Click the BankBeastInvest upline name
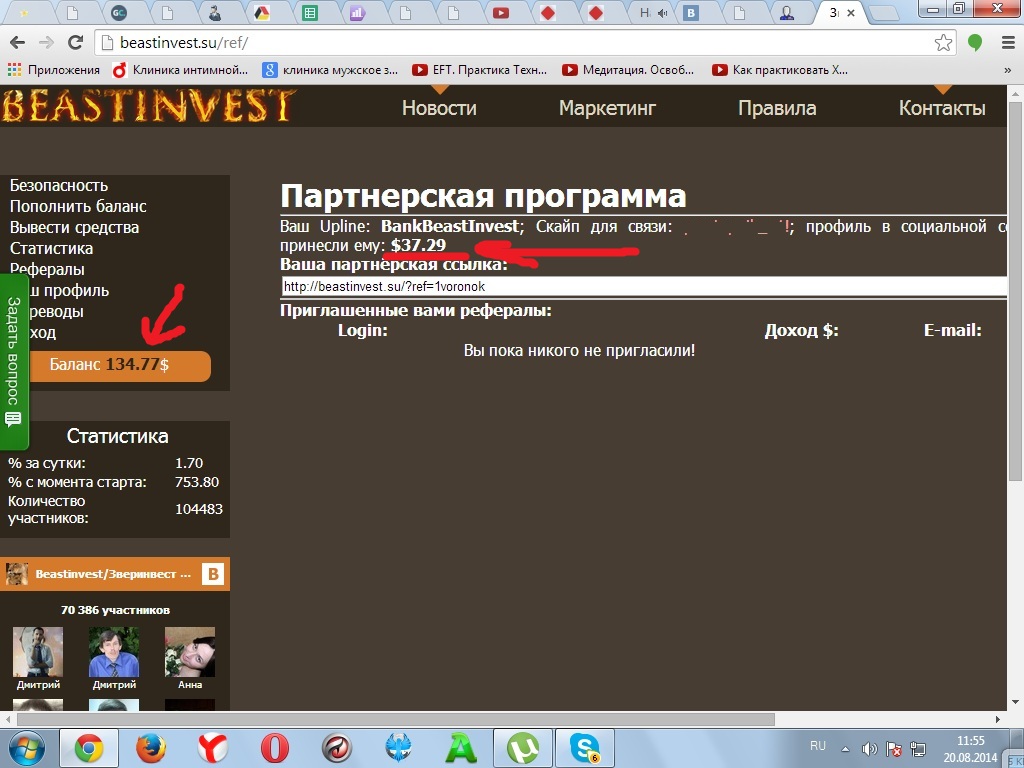This screenshot has height=768, width=1024. tap(450, 227)
